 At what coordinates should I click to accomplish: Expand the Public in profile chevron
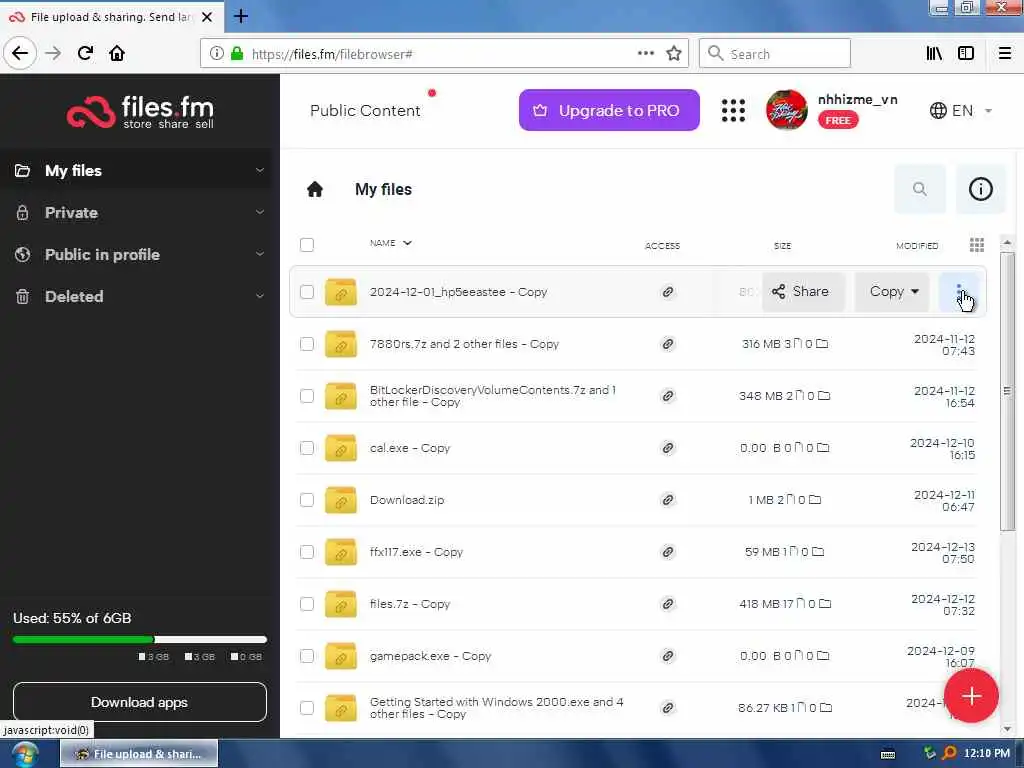click(259, 254)
